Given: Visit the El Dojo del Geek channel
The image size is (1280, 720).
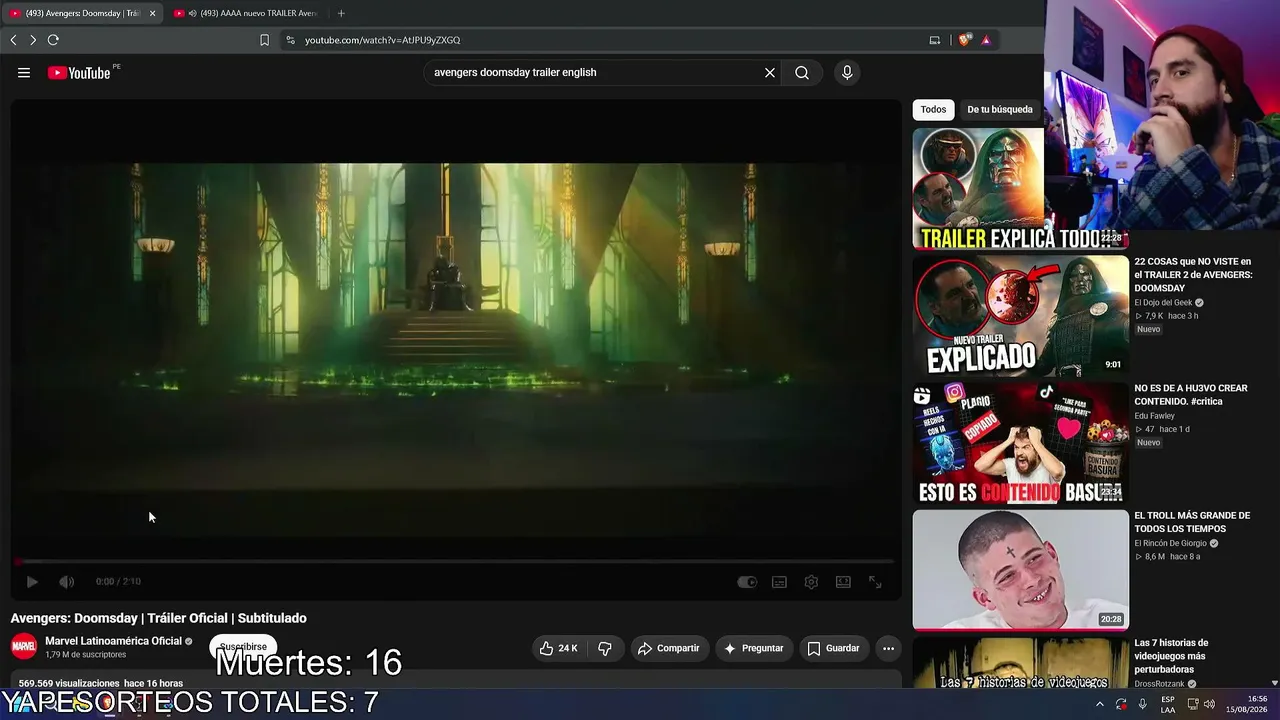Looking at the screenshot, I should [x=1163, y=302].
